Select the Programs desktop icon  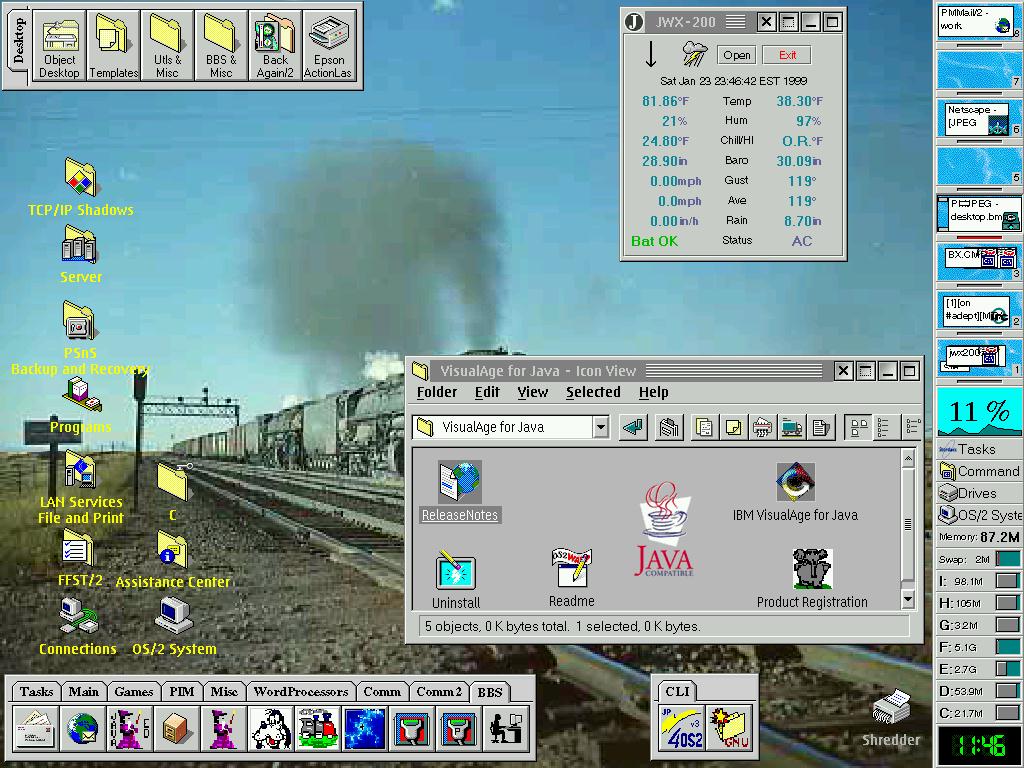(80, 406)
